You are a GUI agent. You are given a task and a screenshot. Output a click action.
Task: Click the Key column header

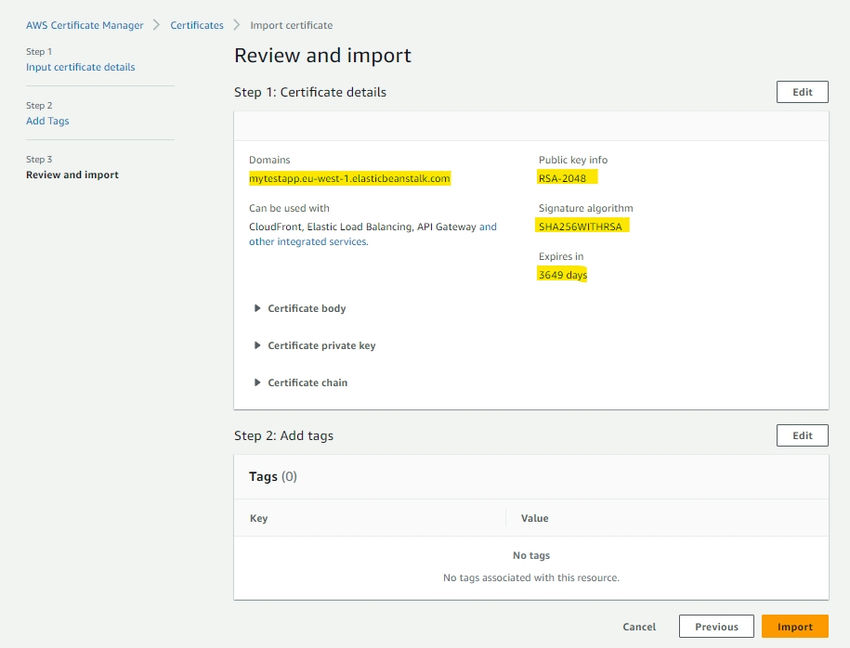(259, 518)
